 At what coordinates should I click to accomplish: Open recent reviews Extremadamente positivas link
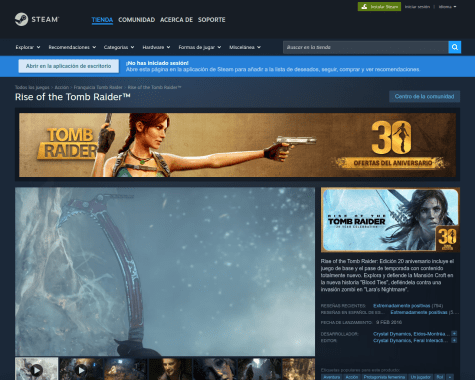(402, 306)
